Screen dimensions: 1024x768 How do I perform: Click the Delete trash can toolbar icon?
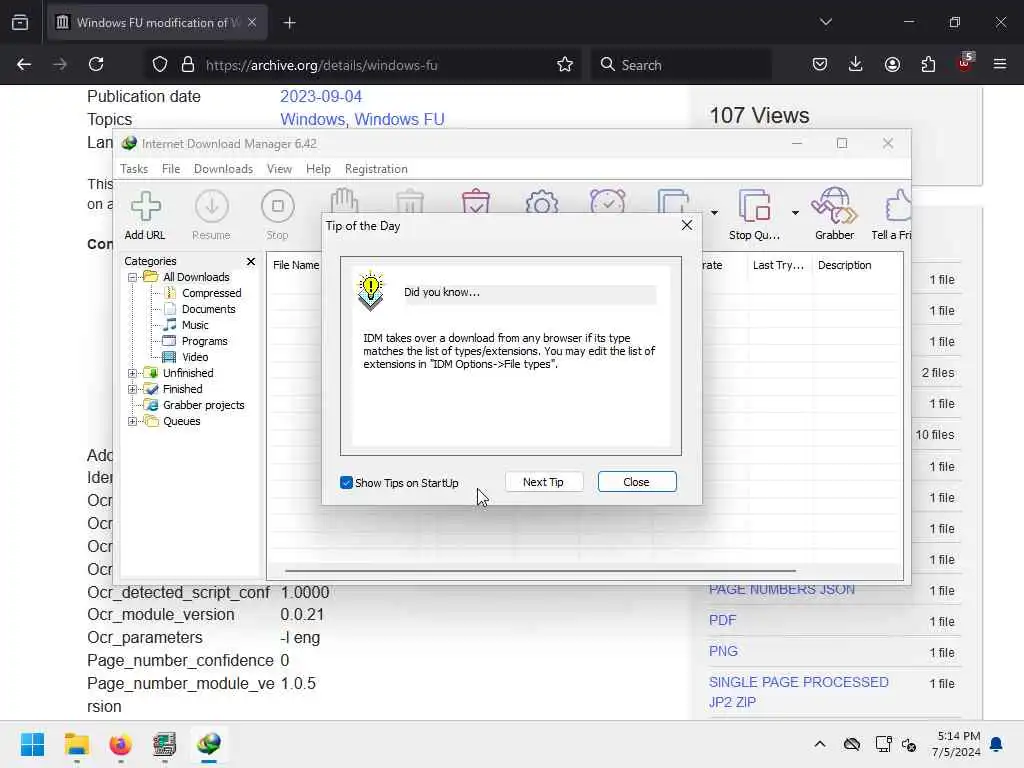[410, 200]
